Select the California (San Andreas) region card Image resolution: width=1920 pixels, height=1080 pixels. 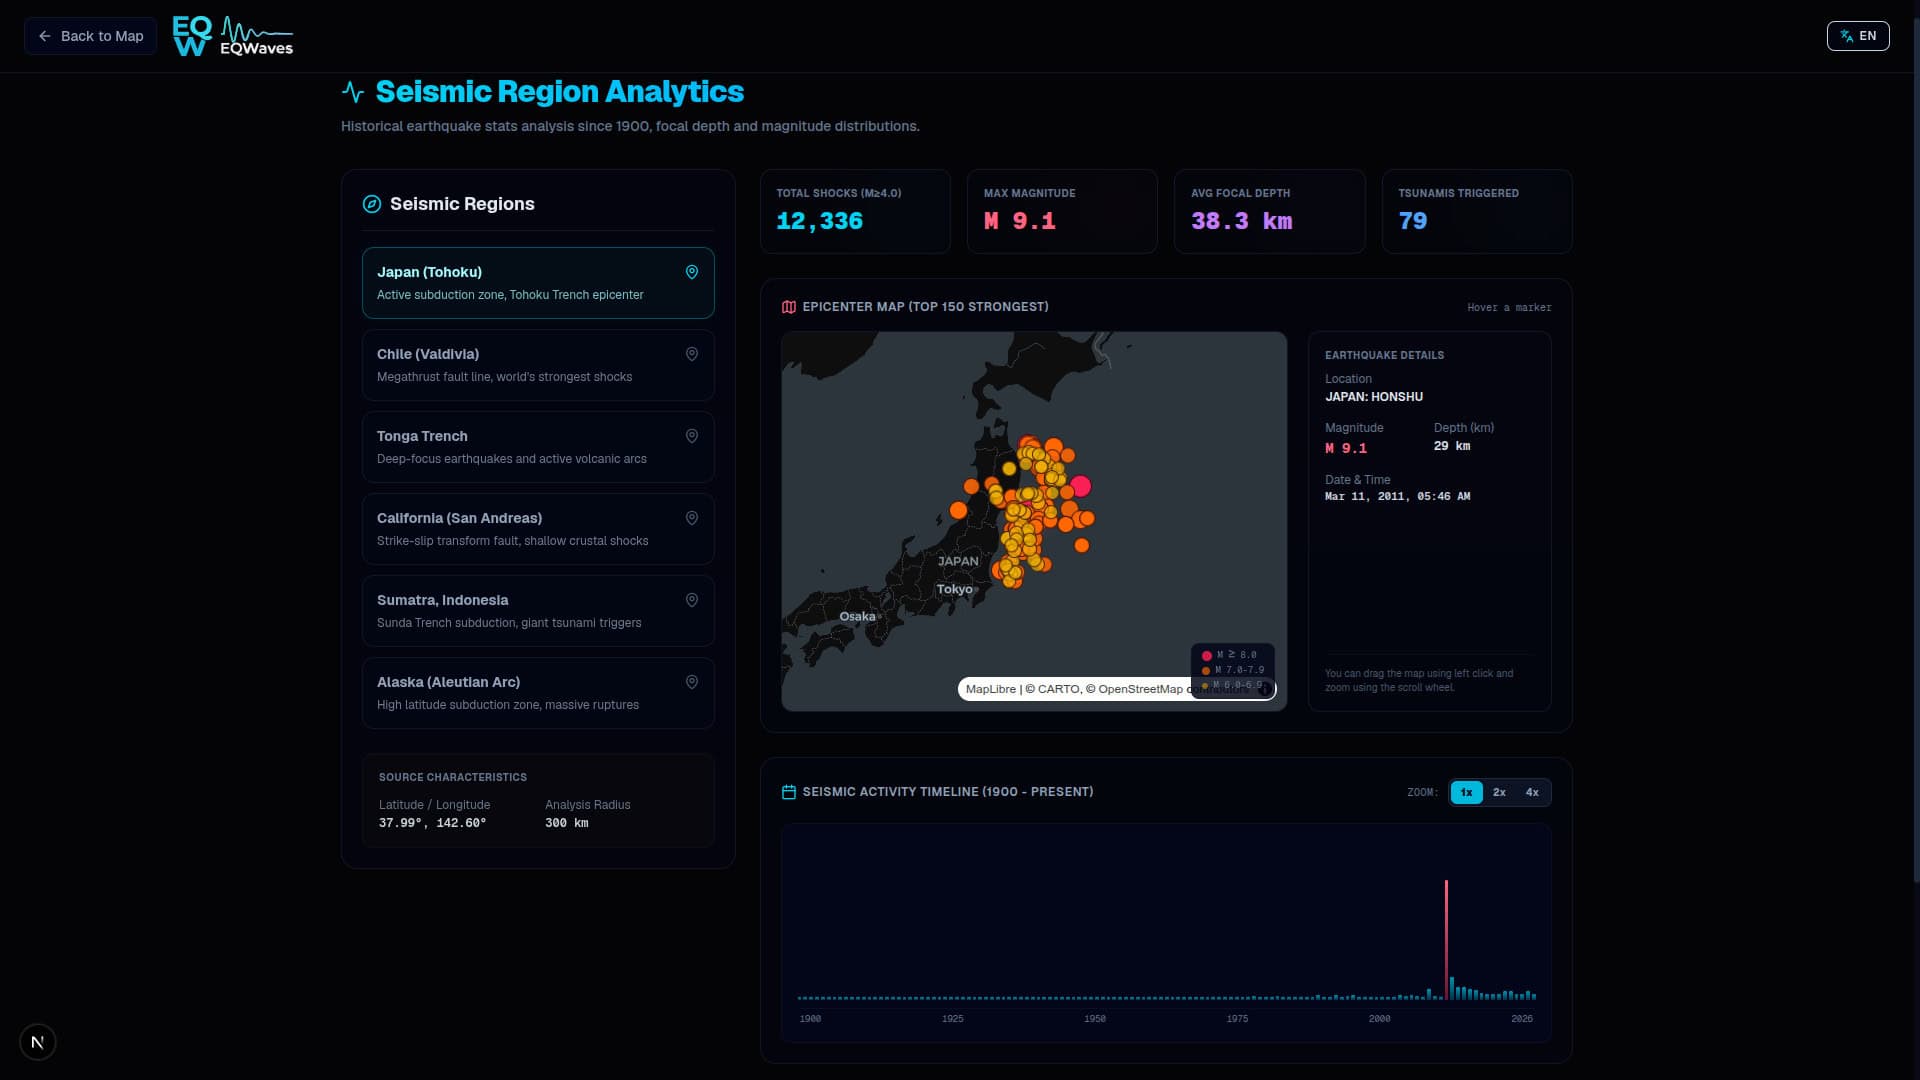click(x=538, y=529)
